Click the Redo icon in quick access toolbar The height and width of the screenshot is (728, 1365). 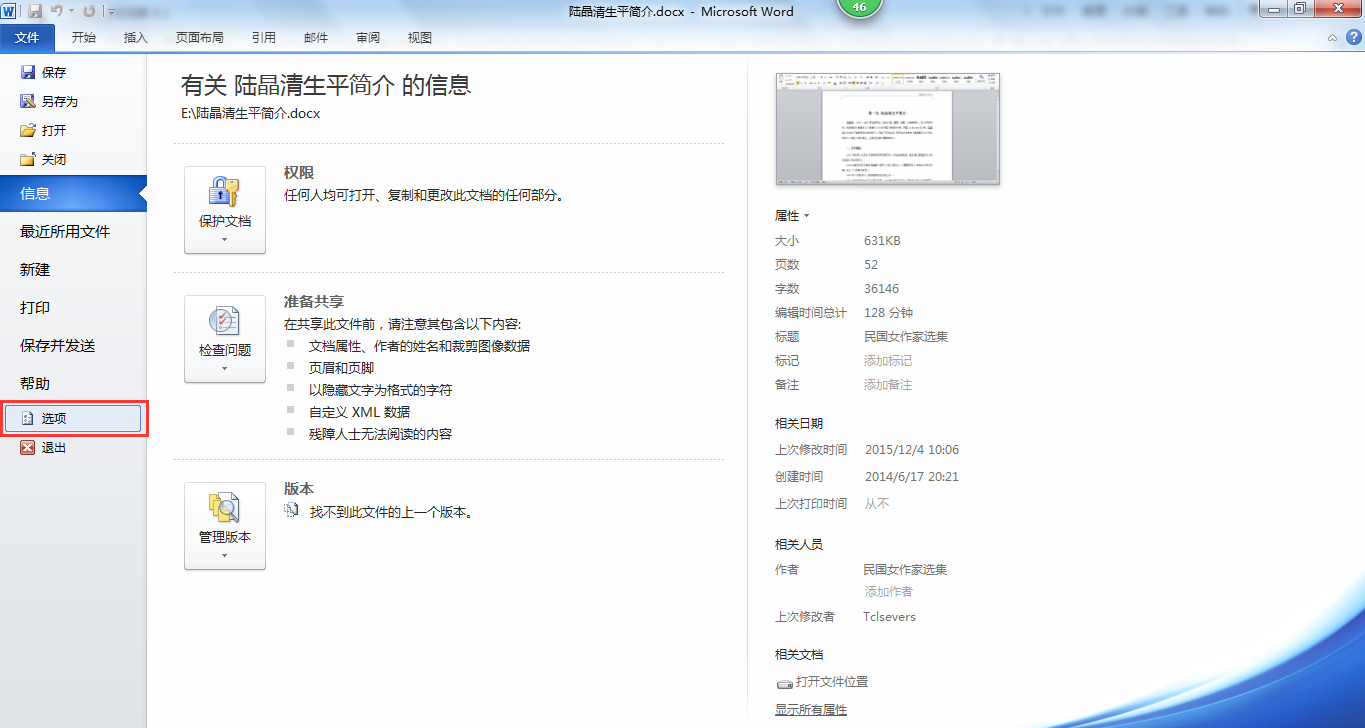89,11
